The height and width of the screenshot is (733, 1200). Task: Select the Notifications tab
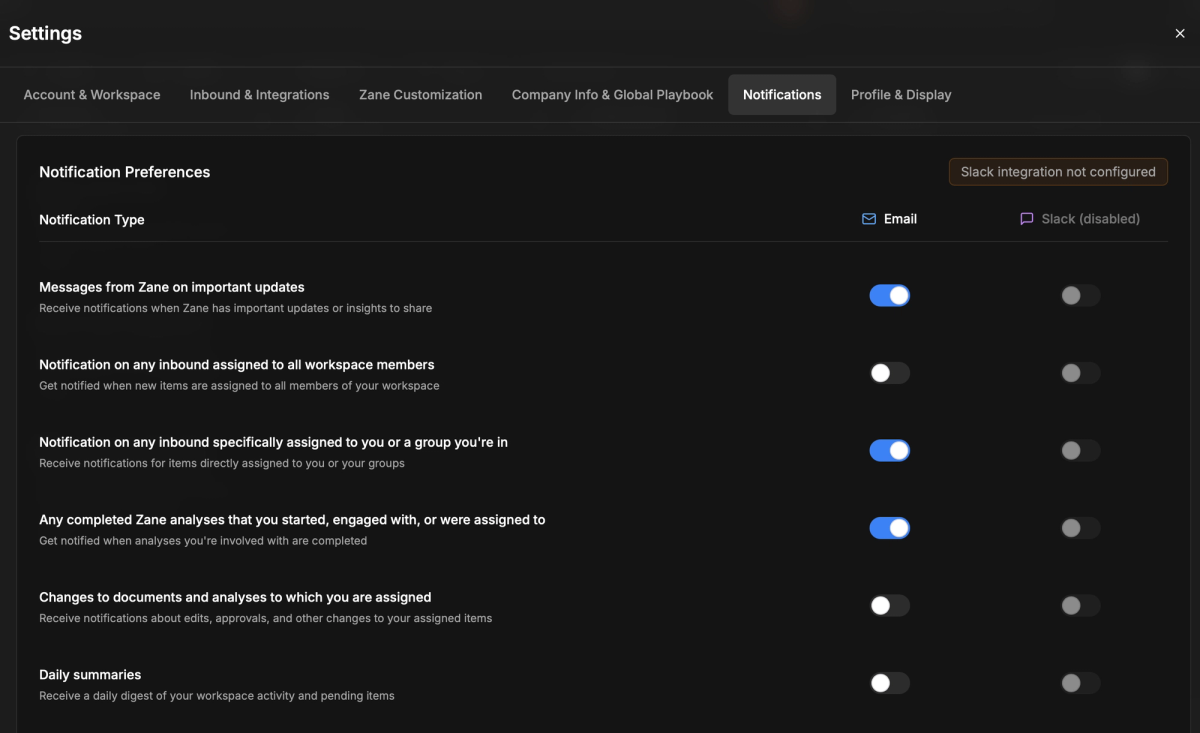tap(782, 95)
